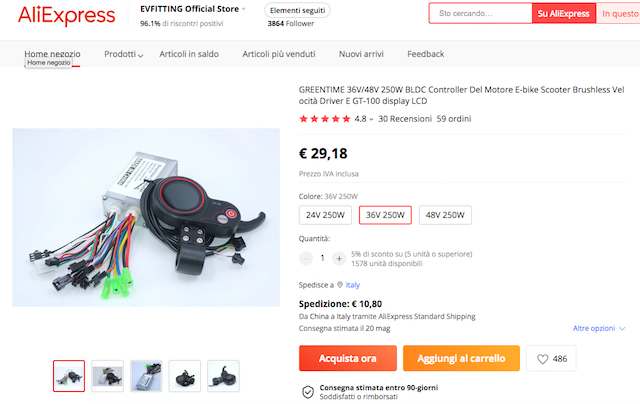
Task: Click Aggiungi al carrello button
Action: tap(461, 358)
